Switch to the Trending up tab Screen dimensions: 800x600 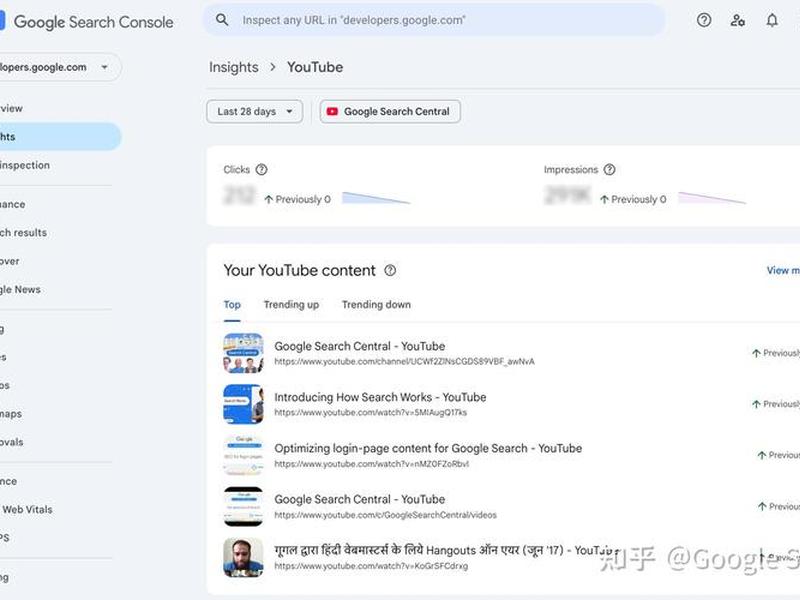(291, 305)
